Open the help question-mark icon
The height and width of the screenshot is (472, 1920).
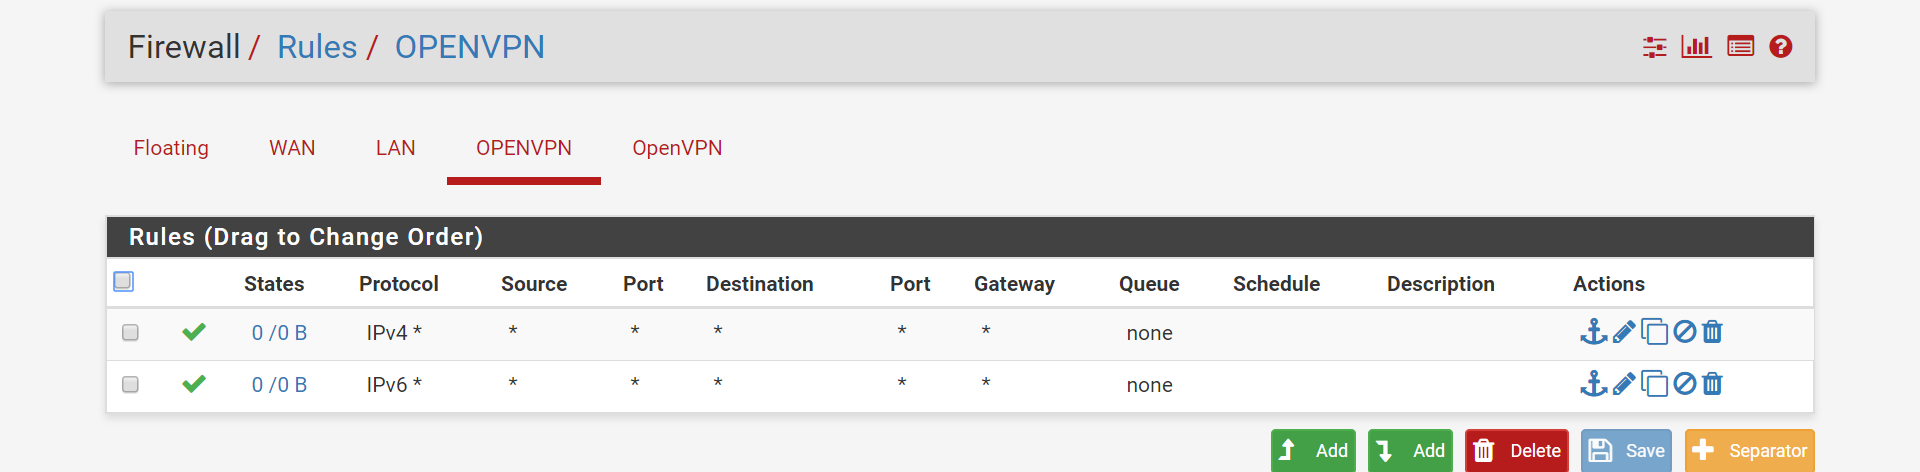tap(1780, 47)
